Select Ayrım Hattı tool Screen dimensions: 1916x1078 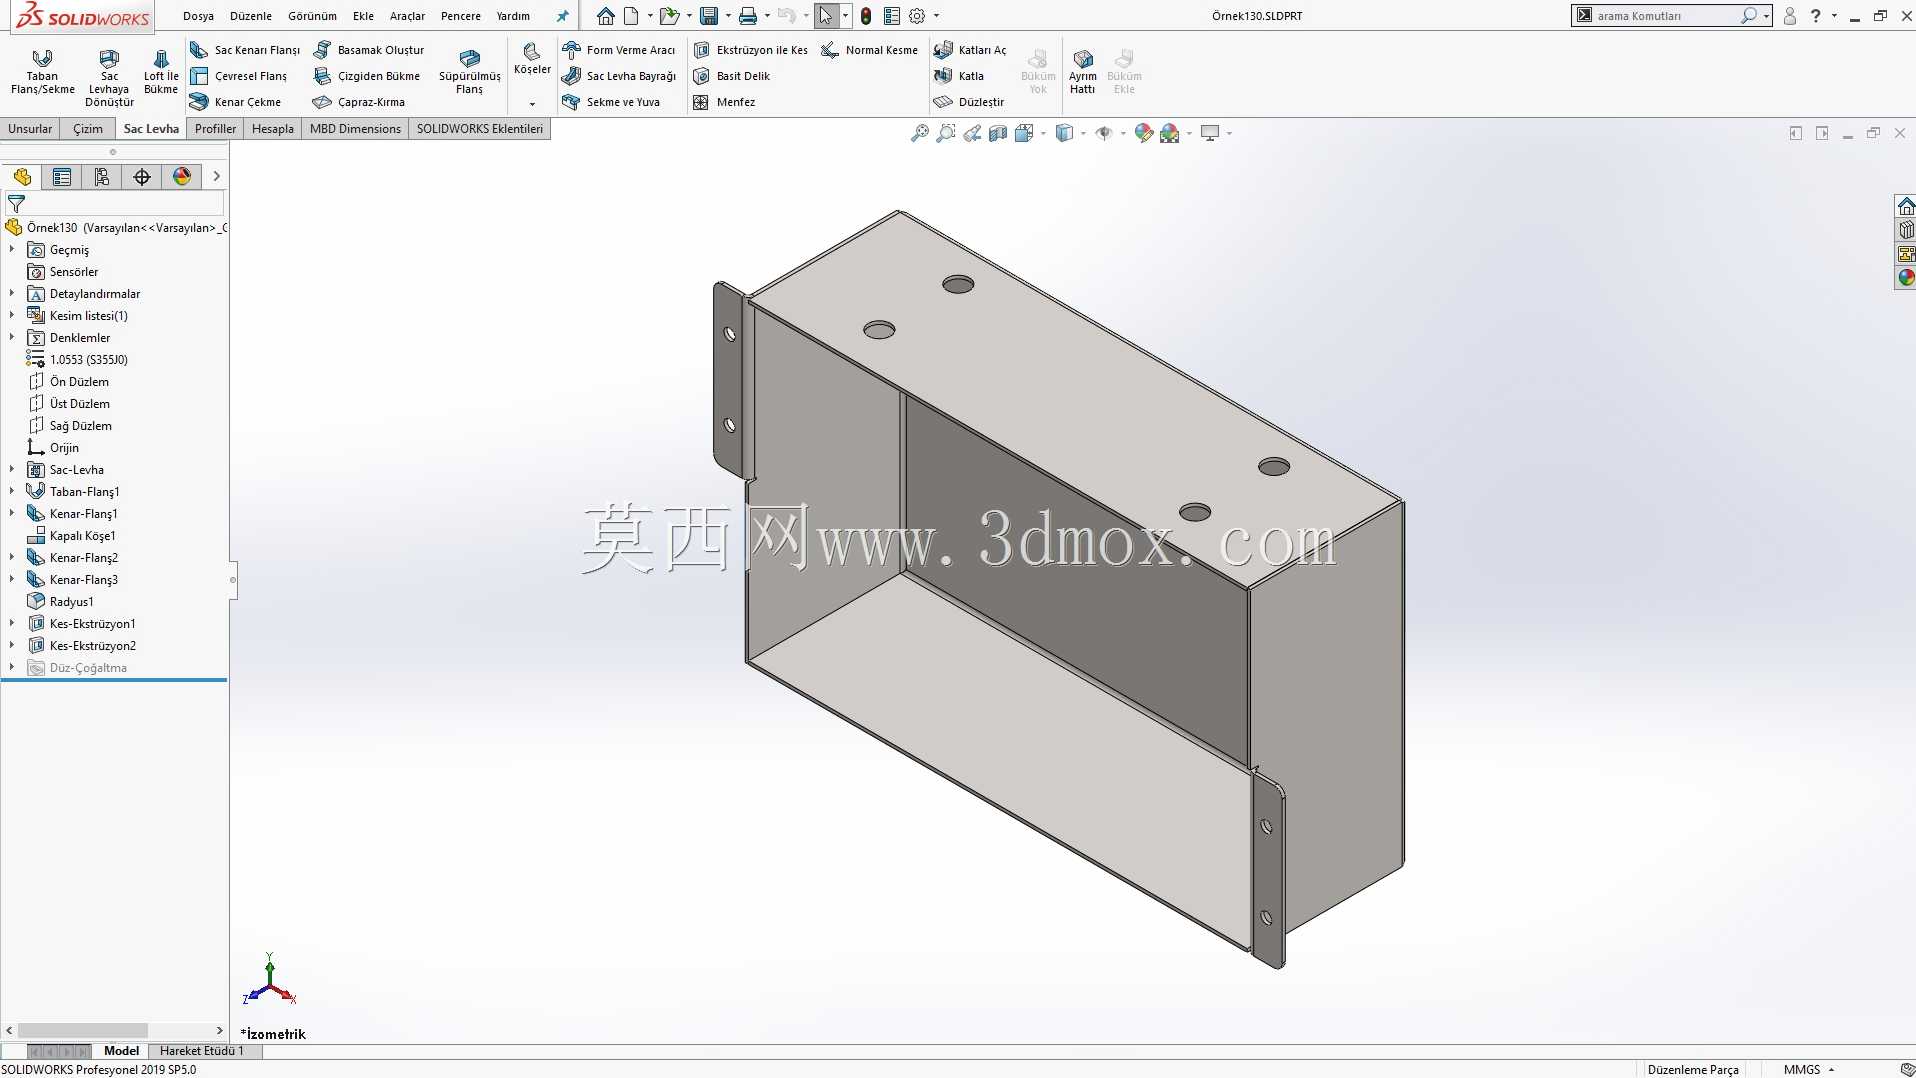click(1083, 71)
